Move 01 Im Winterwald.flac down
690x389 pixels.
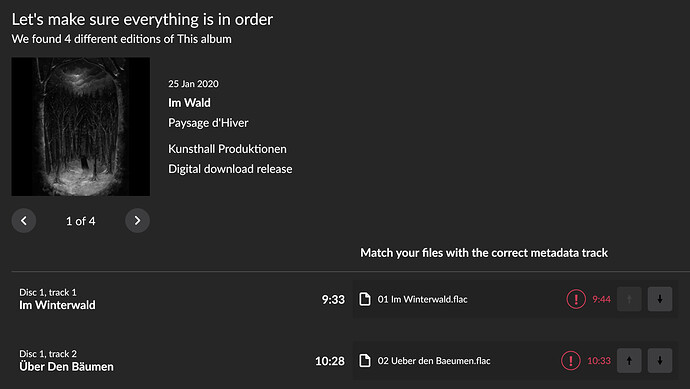(660, 299)
